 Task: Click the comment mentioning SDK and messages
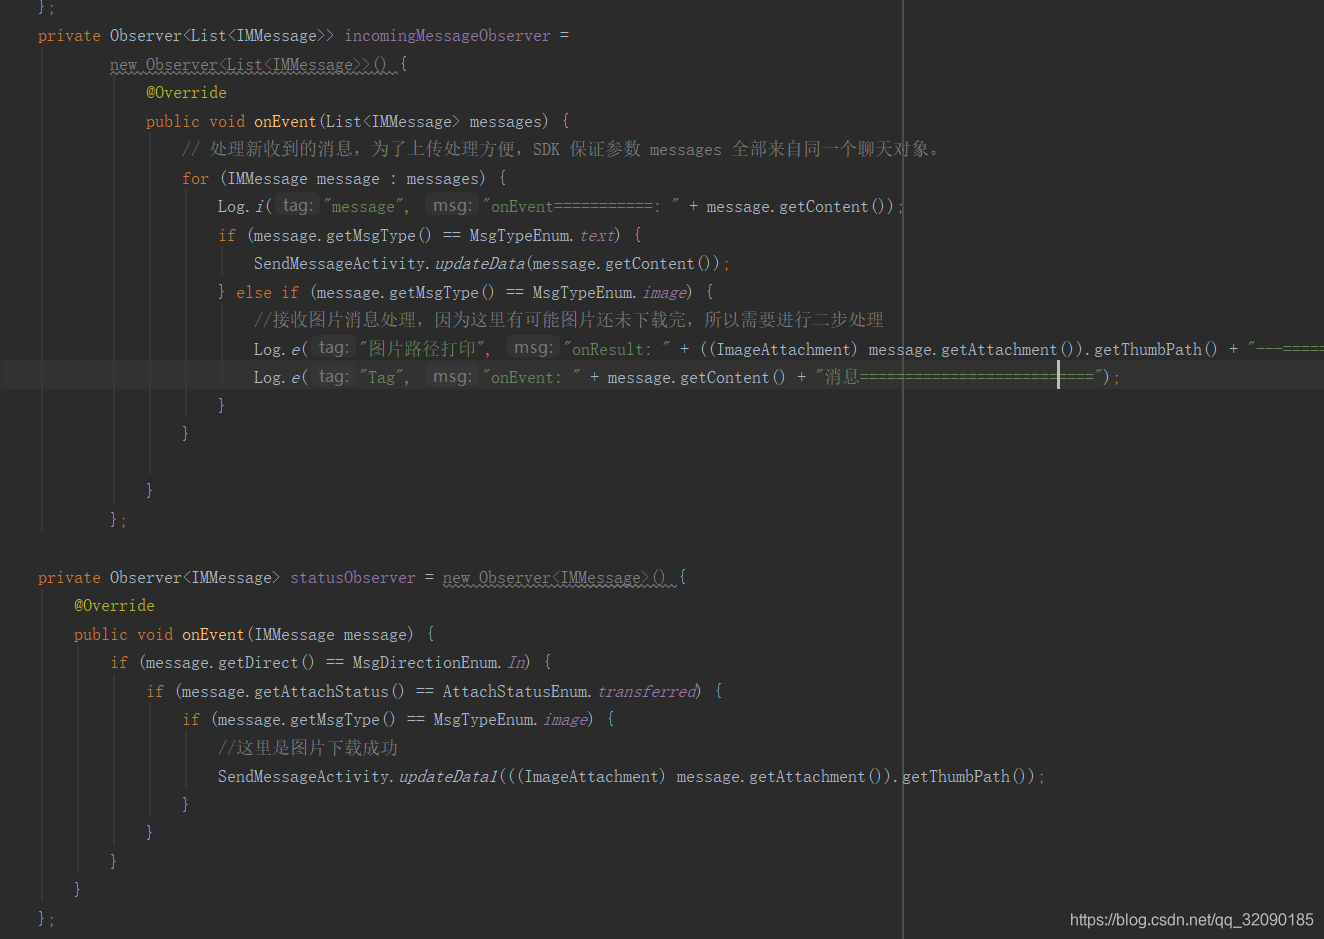[x=561, y=149]
